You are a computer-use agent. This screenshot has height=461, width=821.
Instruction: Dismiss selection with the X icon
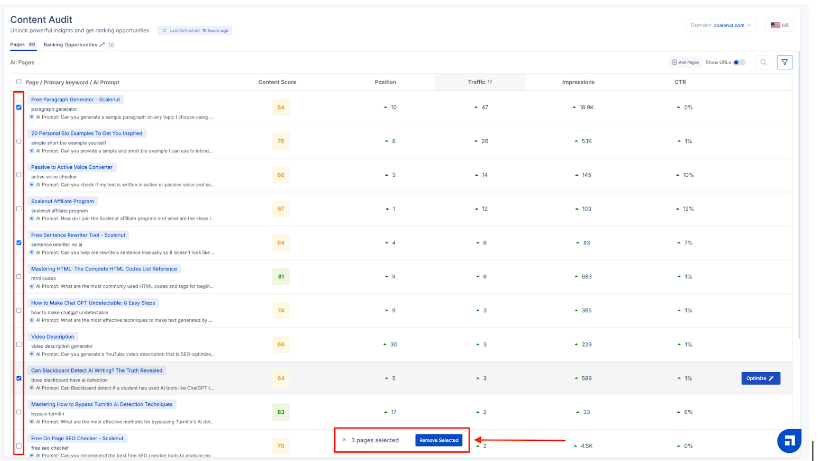point(344,440)
